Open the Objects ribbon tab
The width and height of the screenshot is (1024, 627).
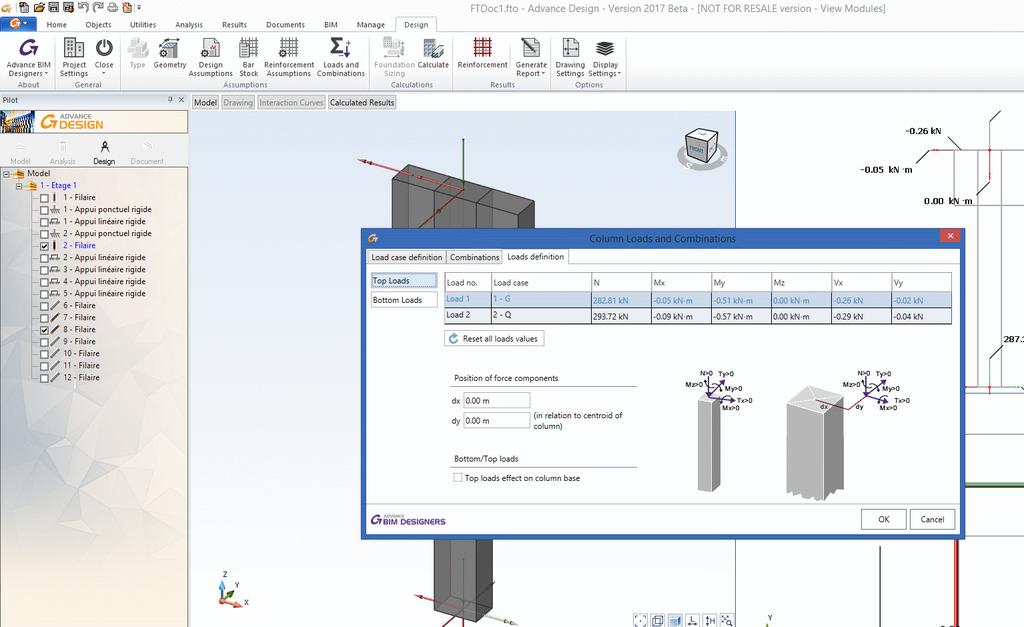point(98,25)
